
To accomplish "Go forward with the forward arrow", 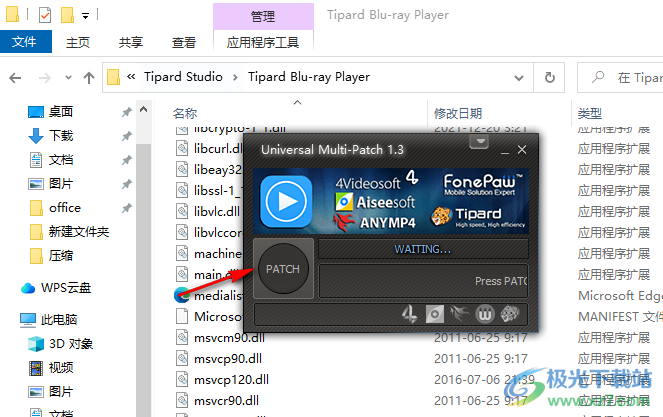I will pyautogui.click(x=44, y=78).
